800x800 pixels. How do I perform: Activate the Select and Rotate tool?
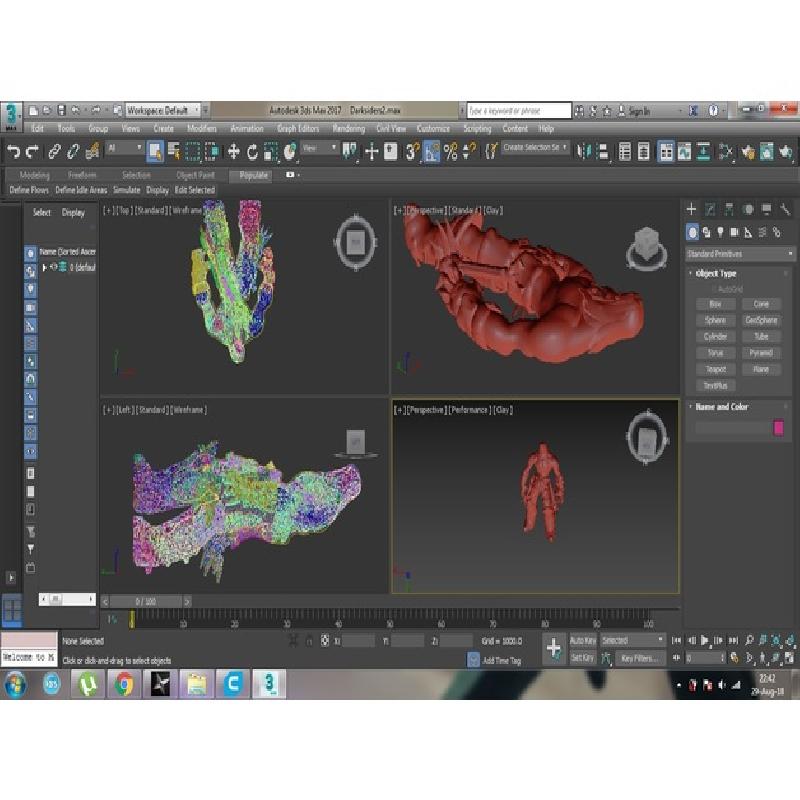252,152
